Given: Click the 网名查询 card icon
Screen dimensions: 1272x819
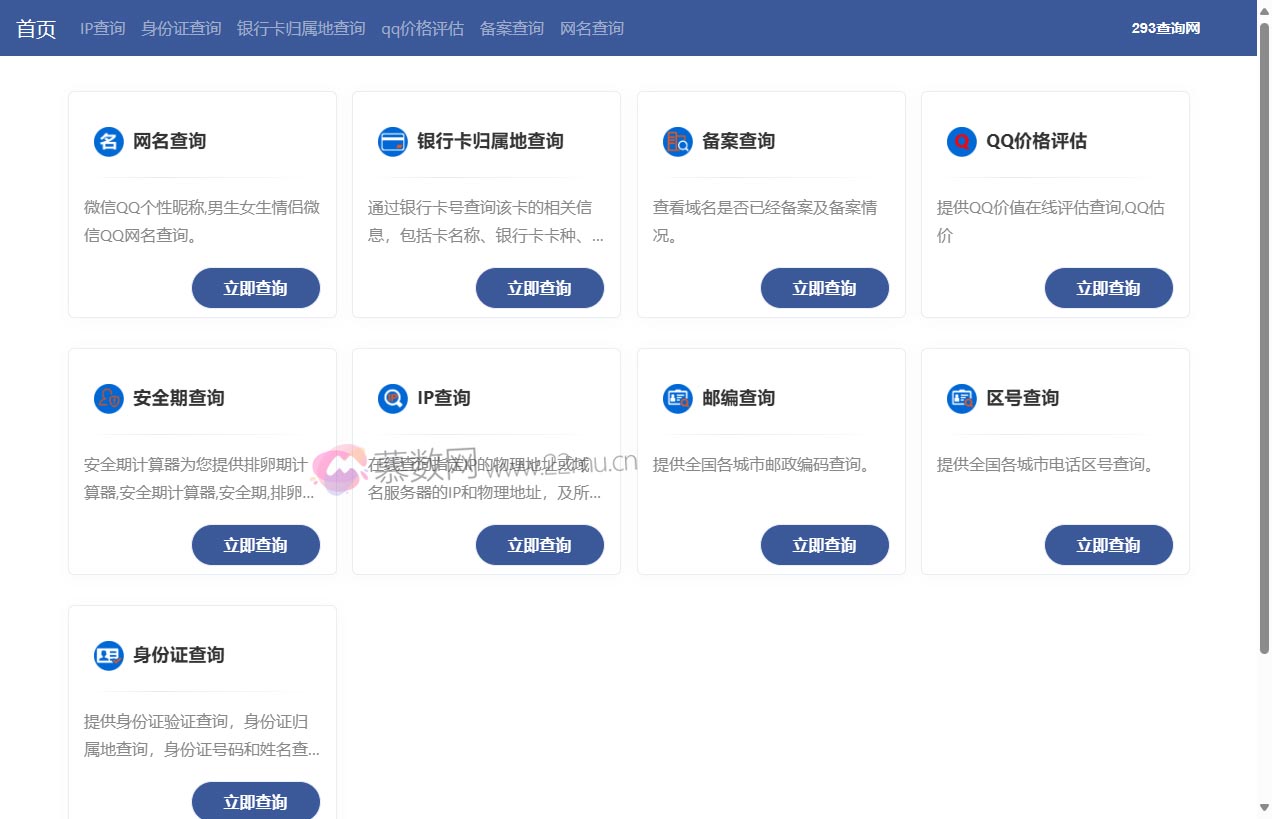Looking at the screenshot, I should [x=108, y=142].
